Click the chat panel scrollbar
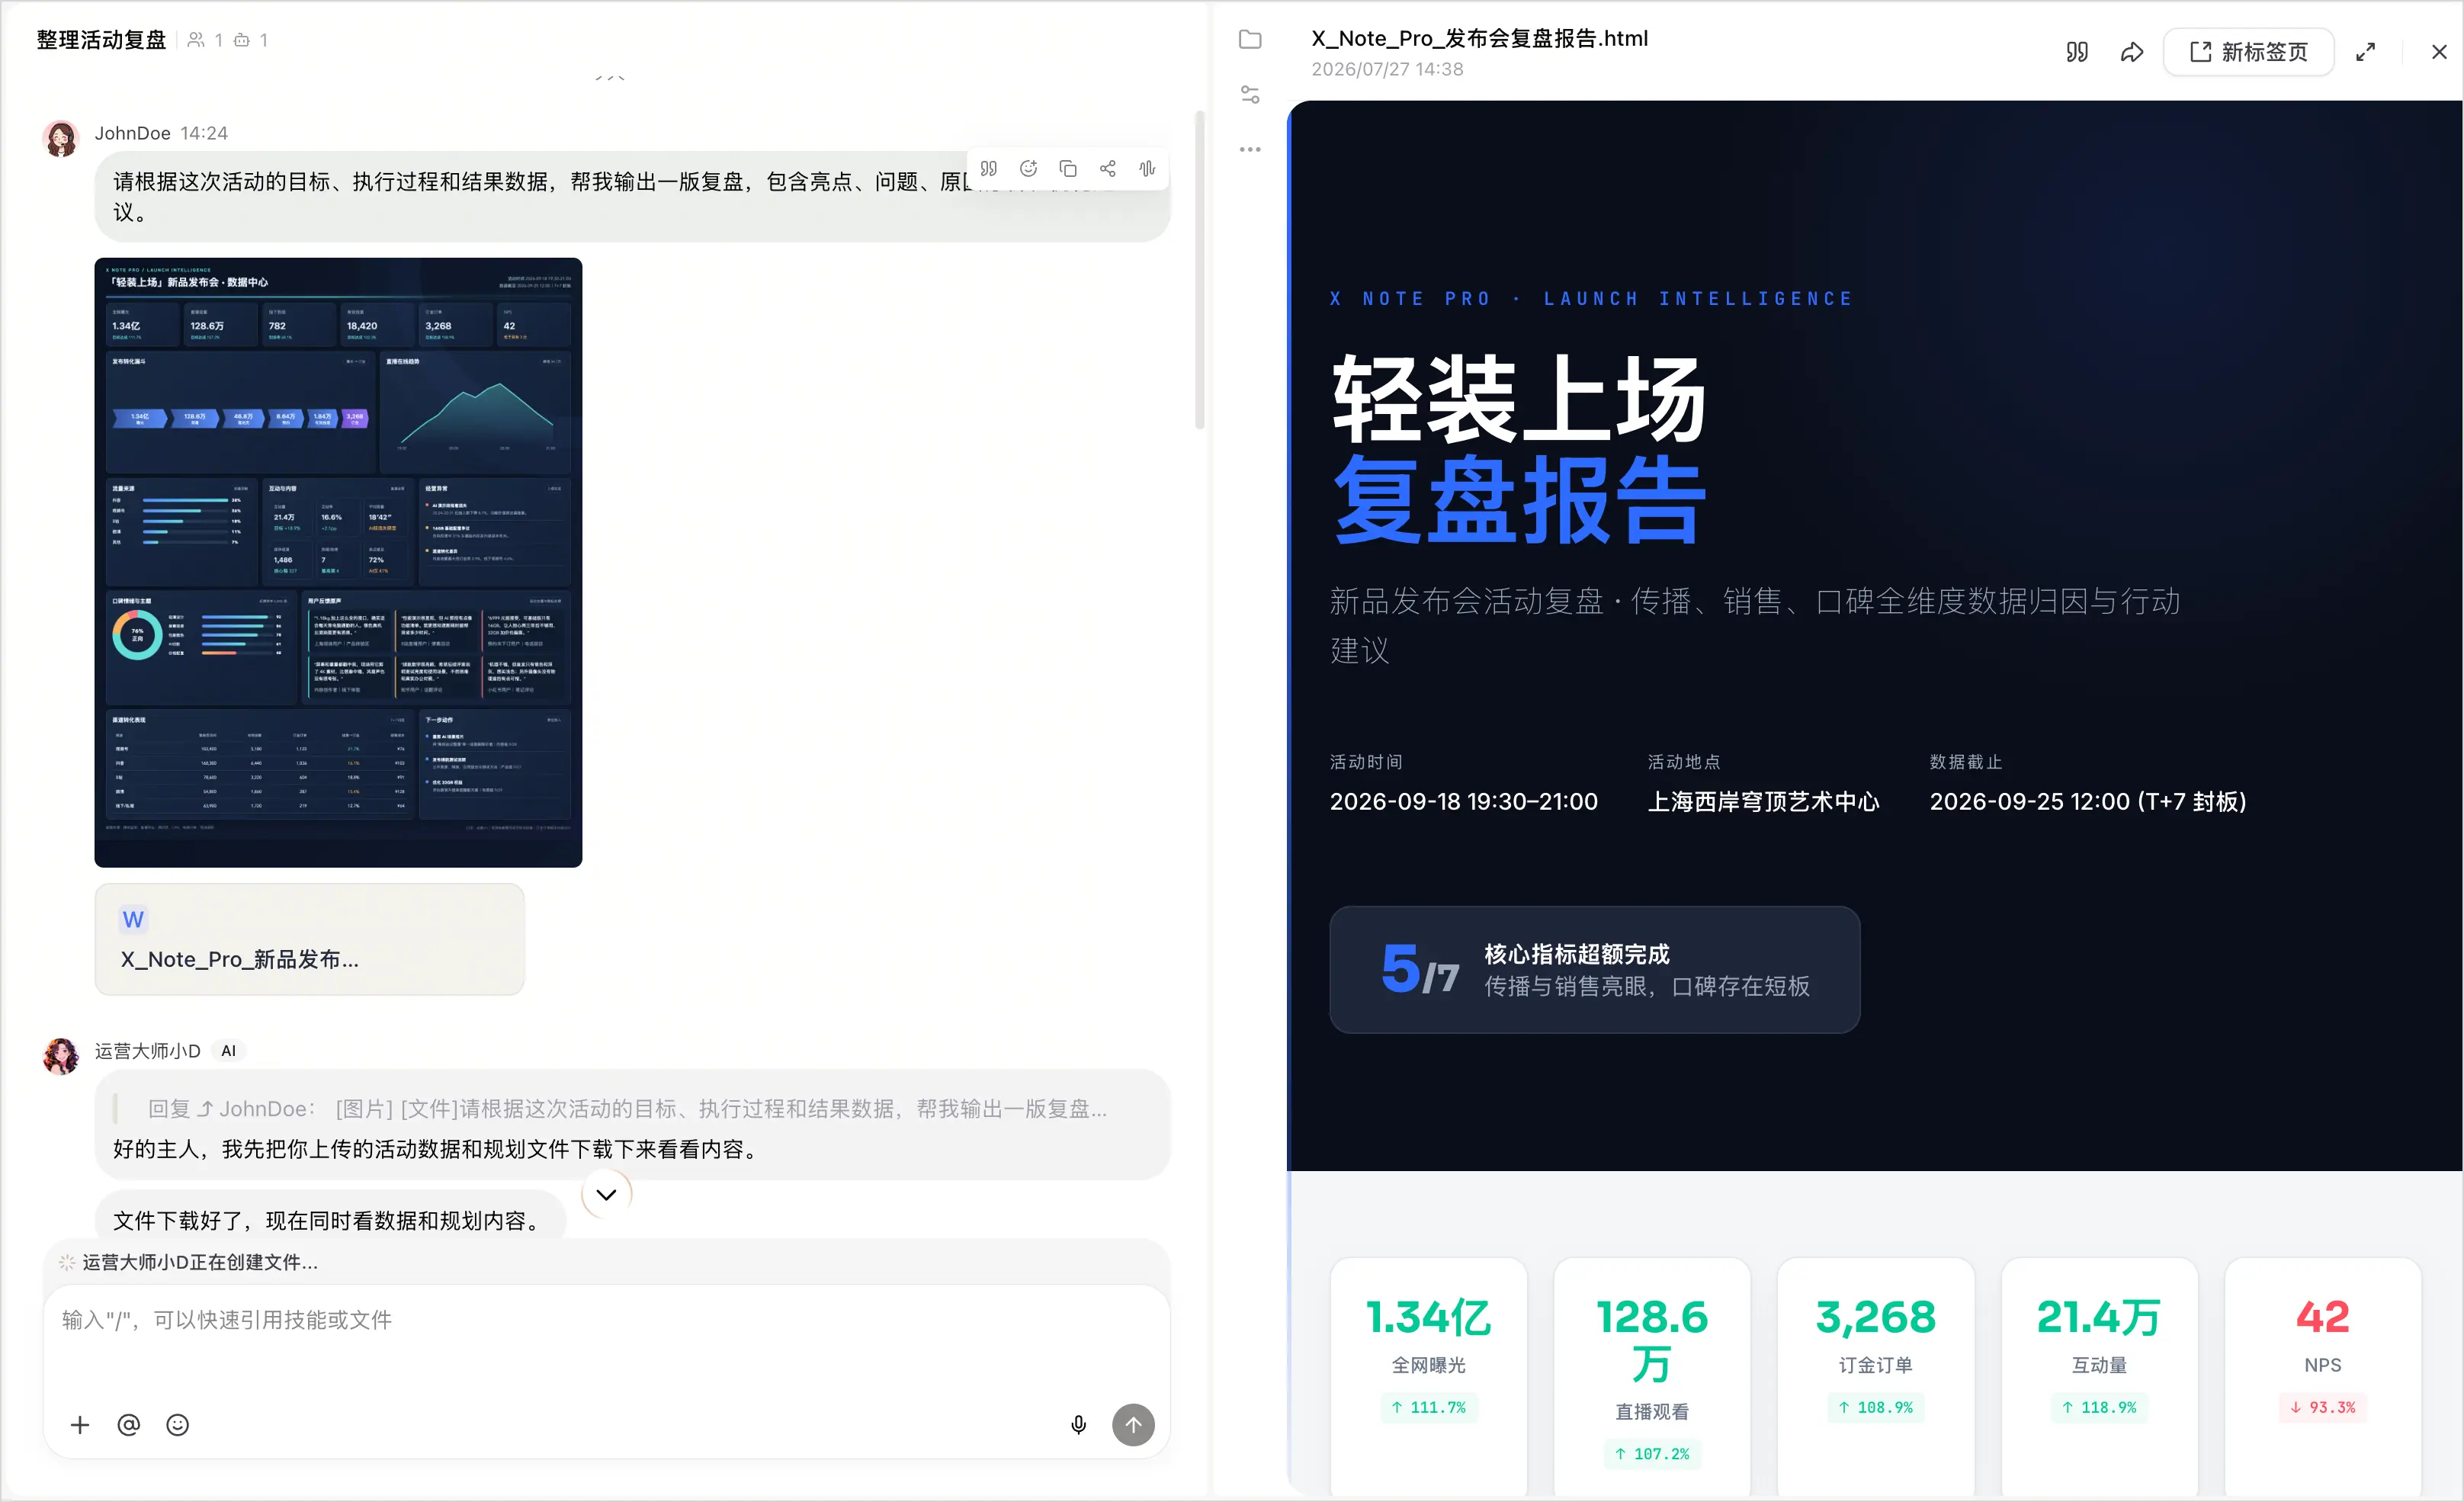The width and height of the screenshot is (2464, 1502). pos(1200,270)
